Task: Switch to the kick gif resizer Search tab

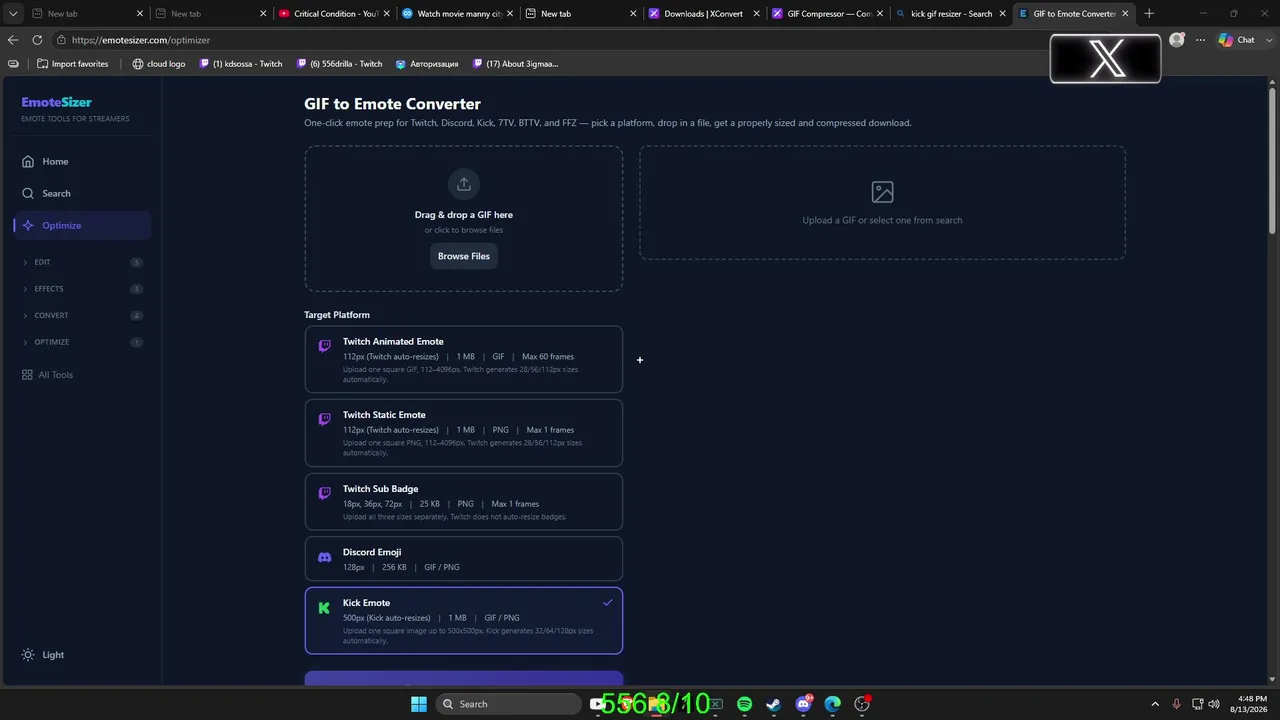Action: pyautogui.click(x=950, y=14)
